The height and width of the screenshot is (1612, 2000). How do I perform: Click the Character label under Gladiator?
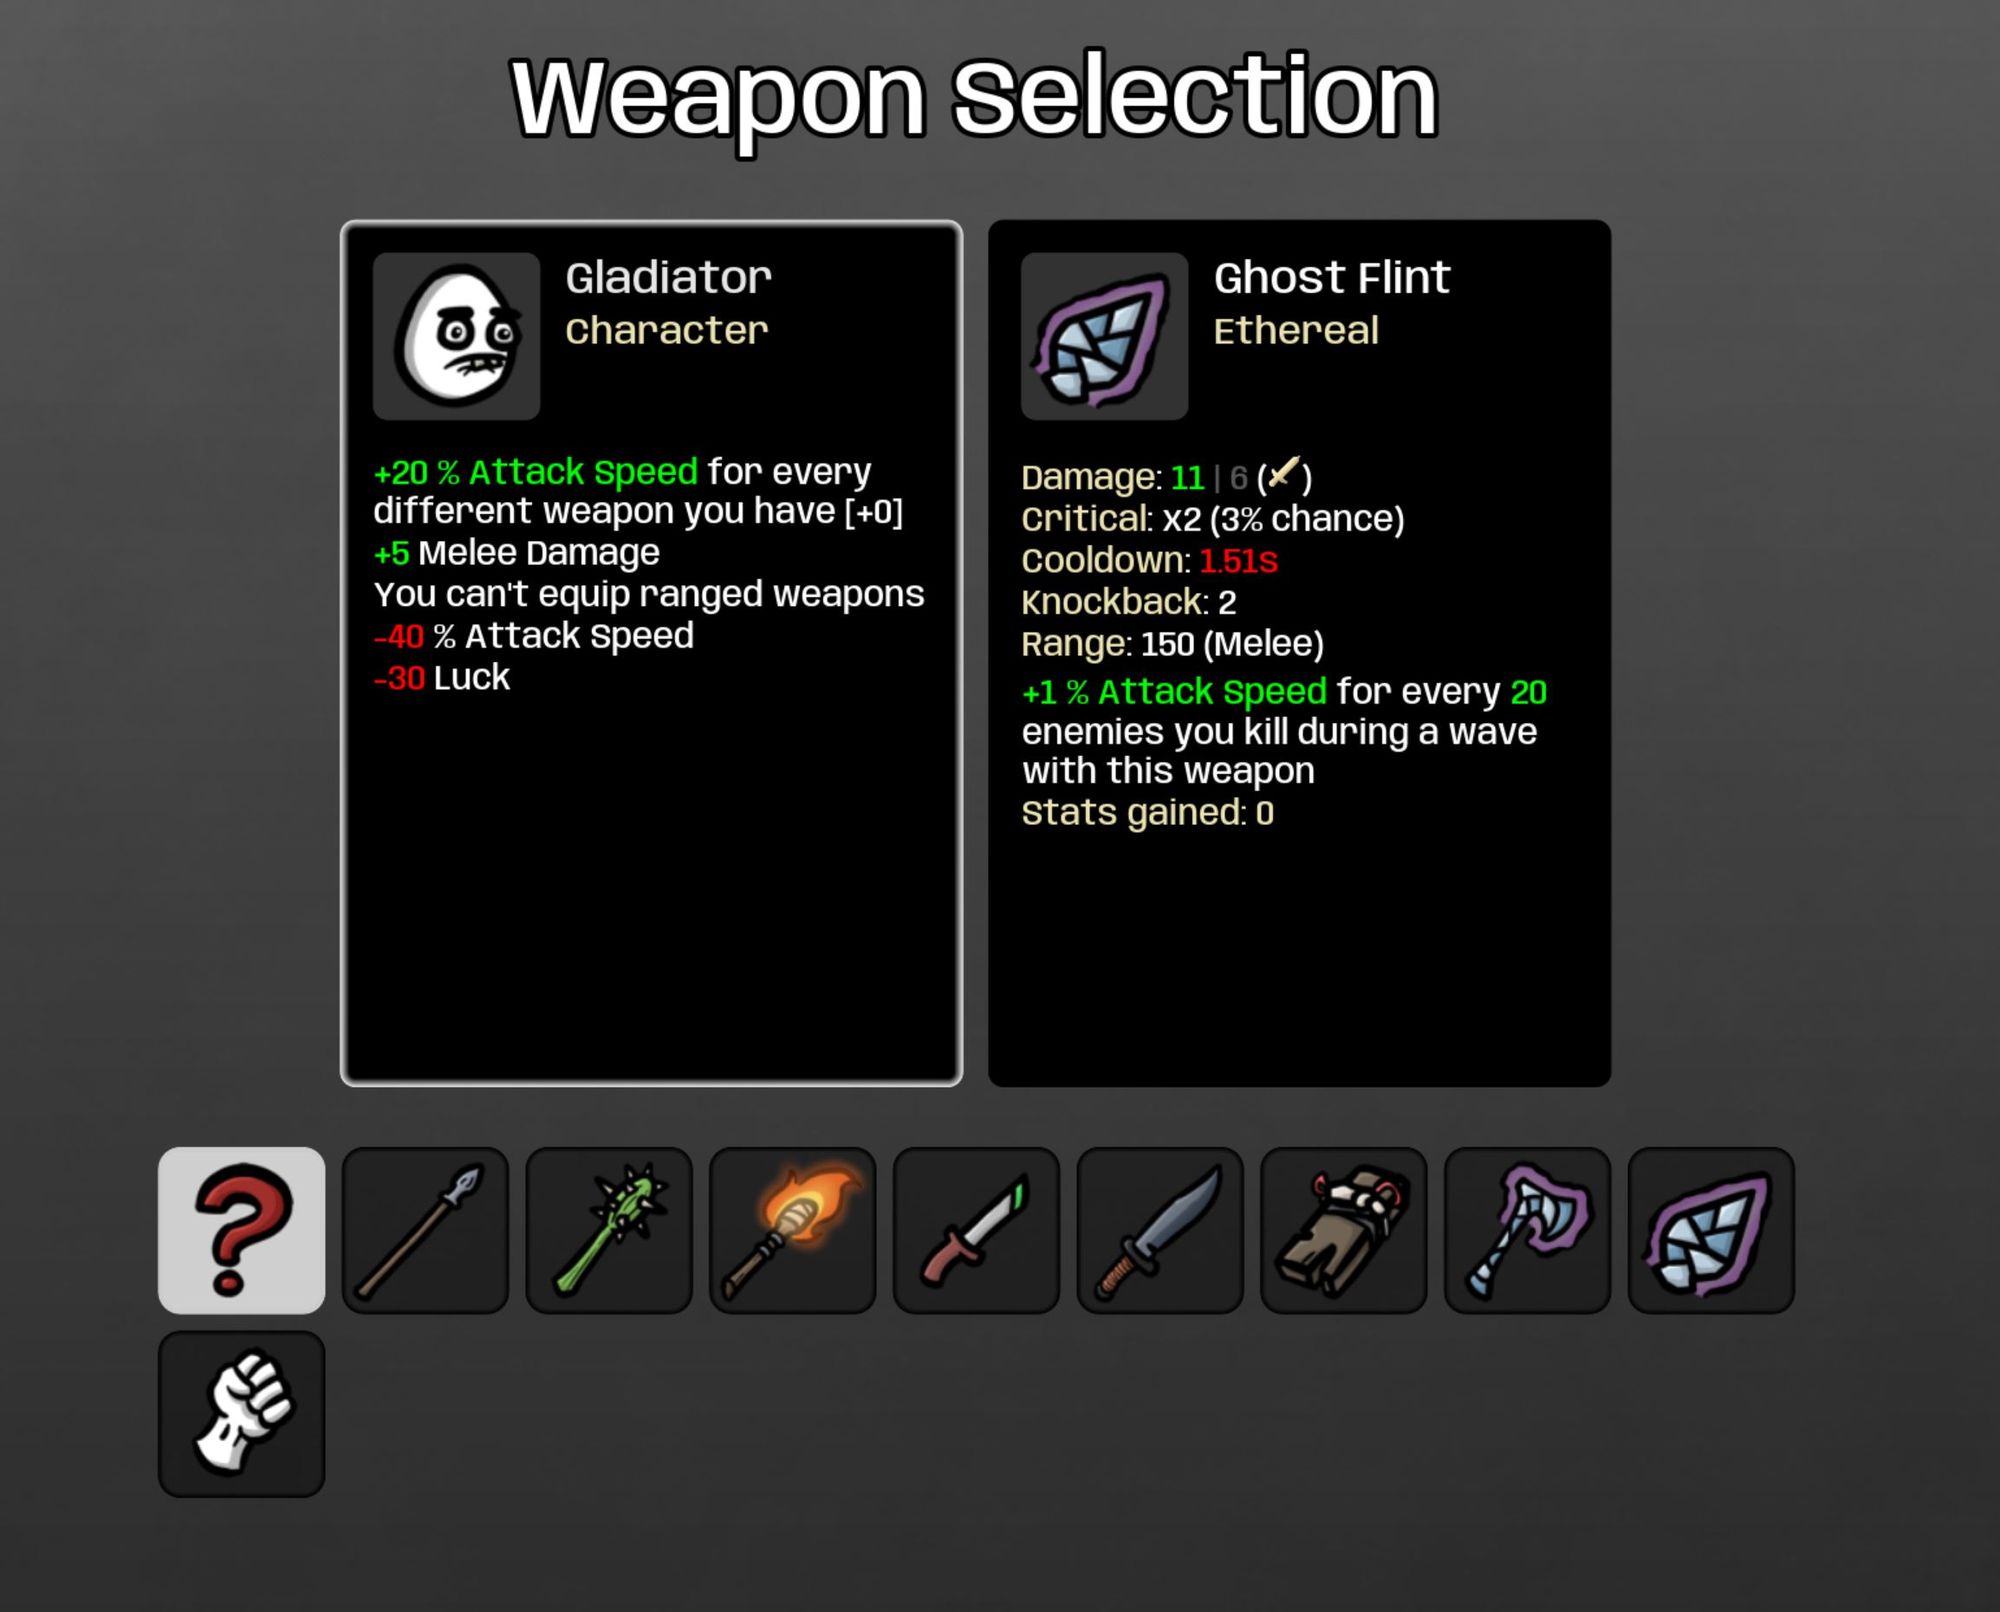click(666, 331)
